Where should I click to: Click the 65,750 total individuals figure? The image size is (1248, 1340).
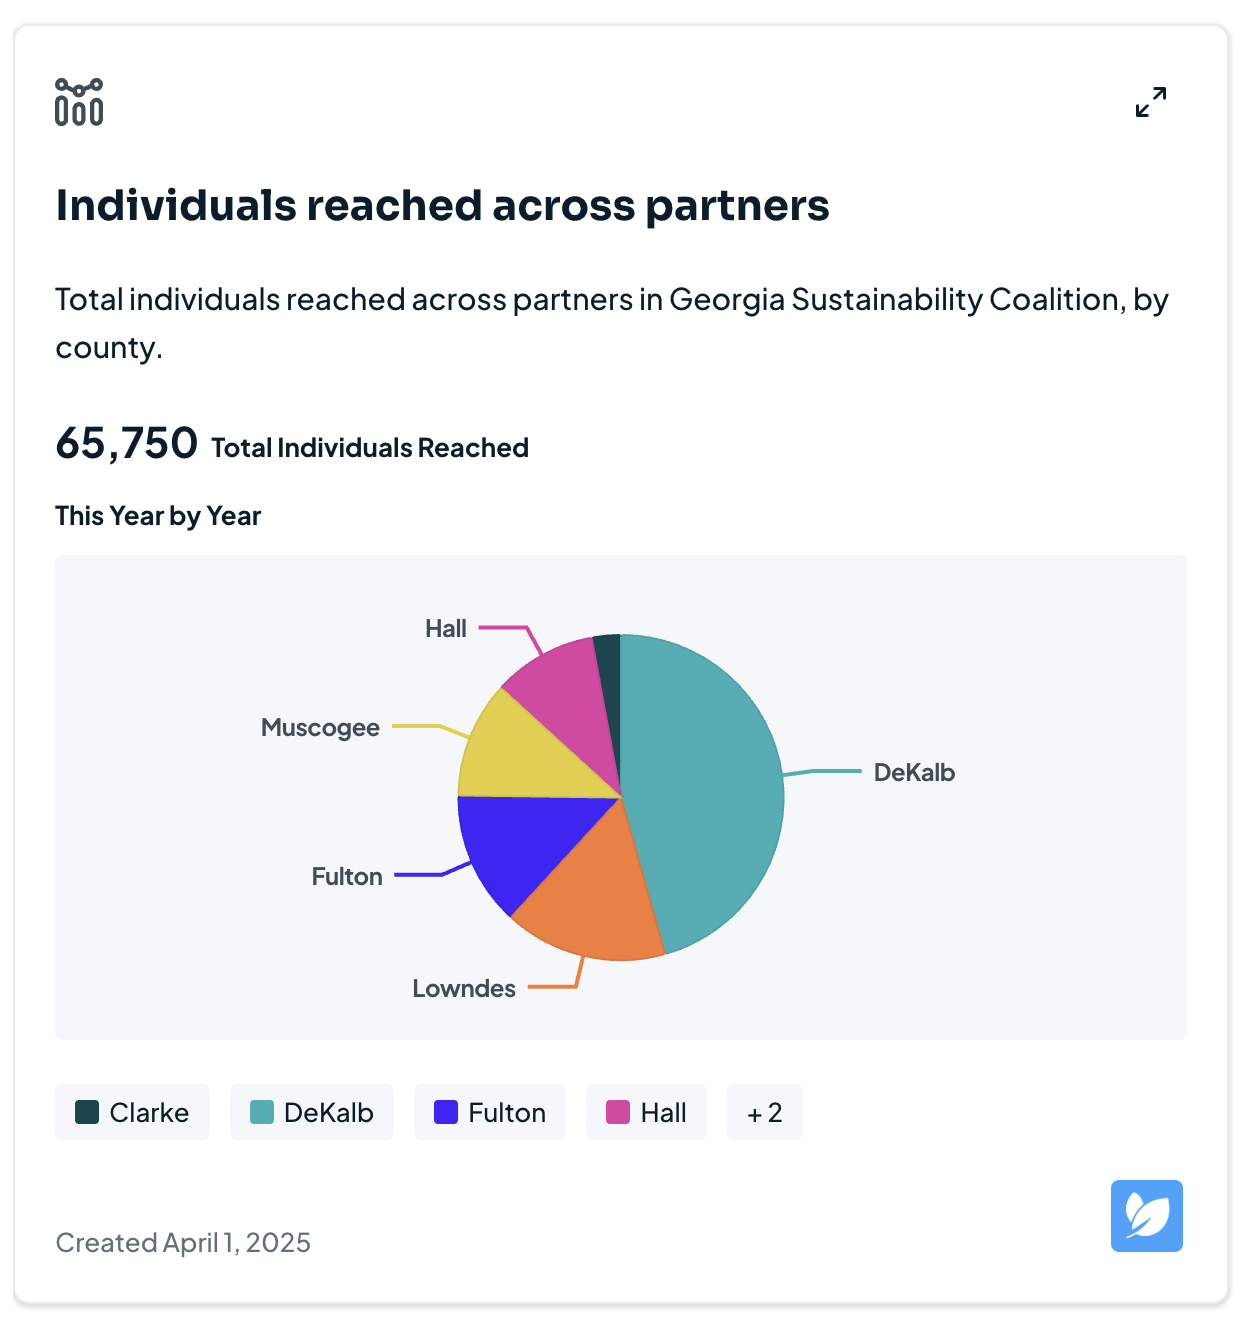tap(126, 443)
